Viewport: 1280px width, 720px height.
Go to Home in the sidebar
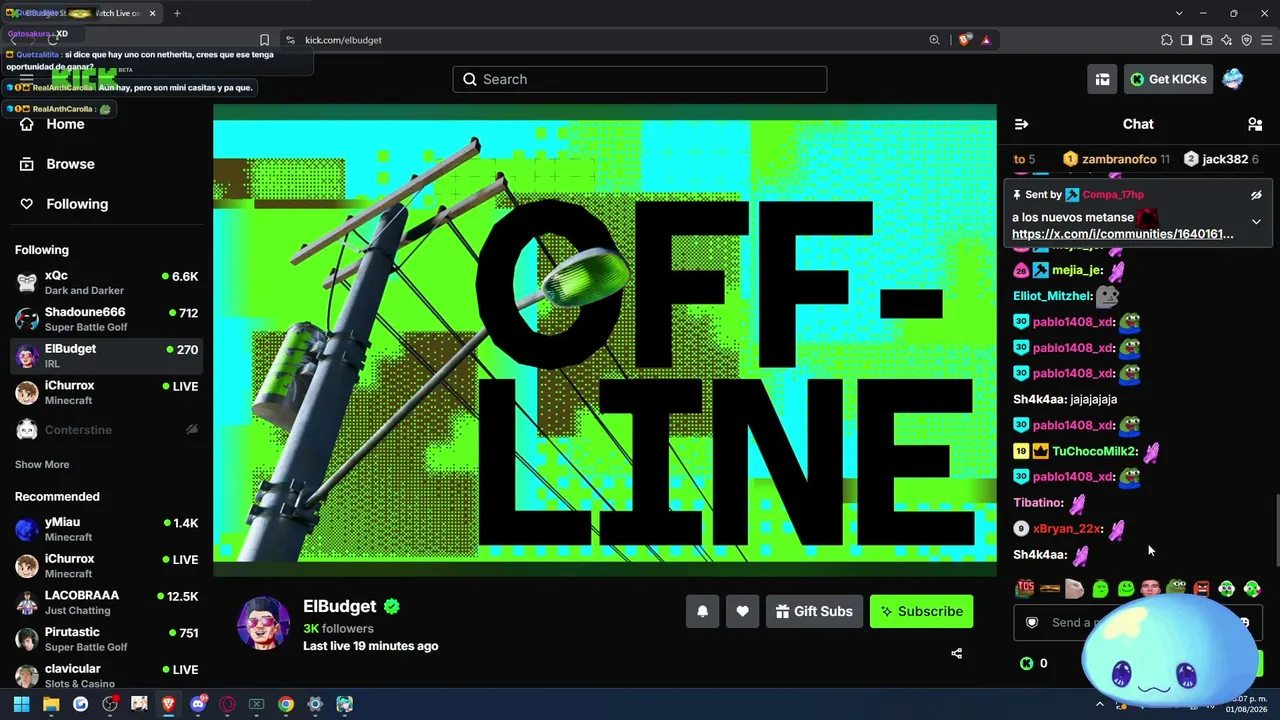point(65,124)
